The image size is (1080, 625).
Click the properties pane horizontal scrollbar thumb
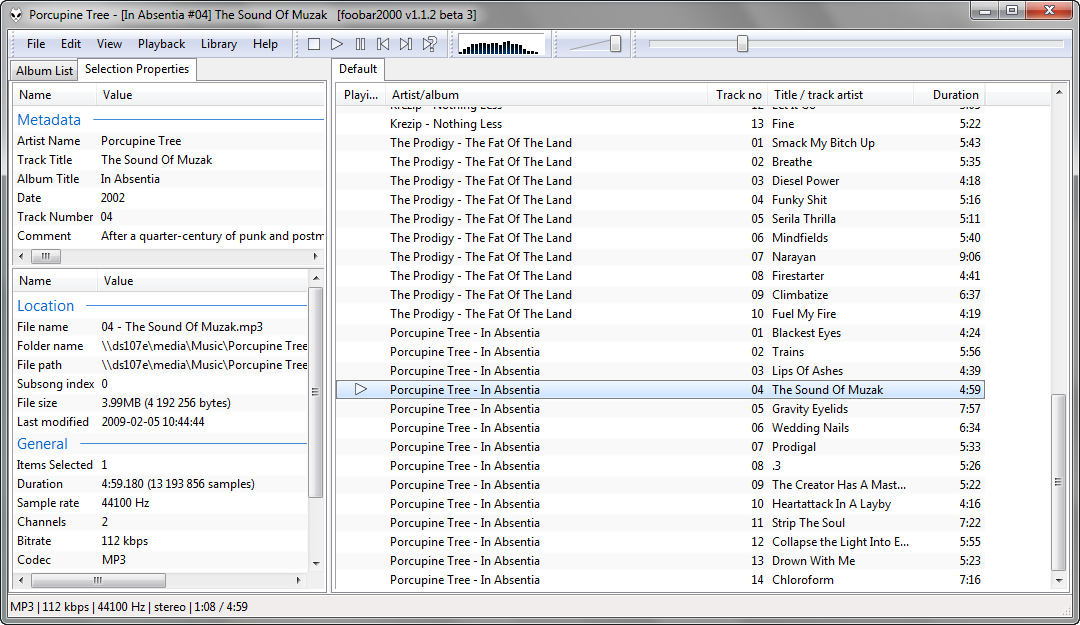tap(98, 580)
